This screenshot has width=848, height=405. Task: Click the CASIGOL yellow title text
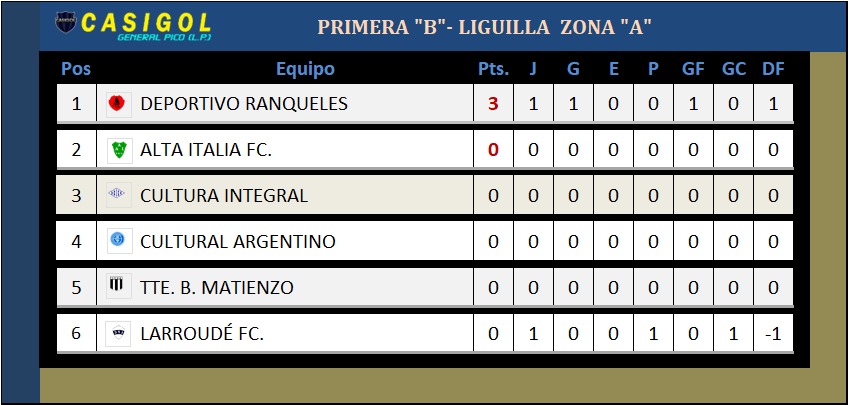point(145,22)
